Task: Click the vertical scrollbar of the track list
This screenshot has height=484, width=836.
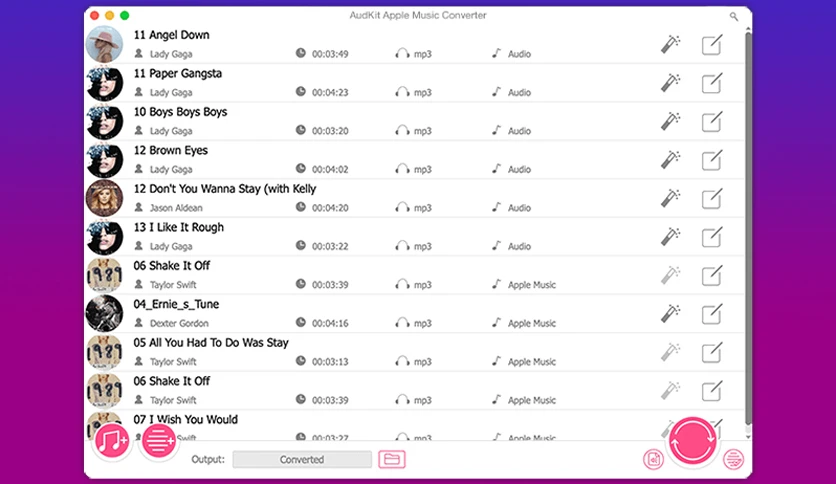Action: pos(748,229)
